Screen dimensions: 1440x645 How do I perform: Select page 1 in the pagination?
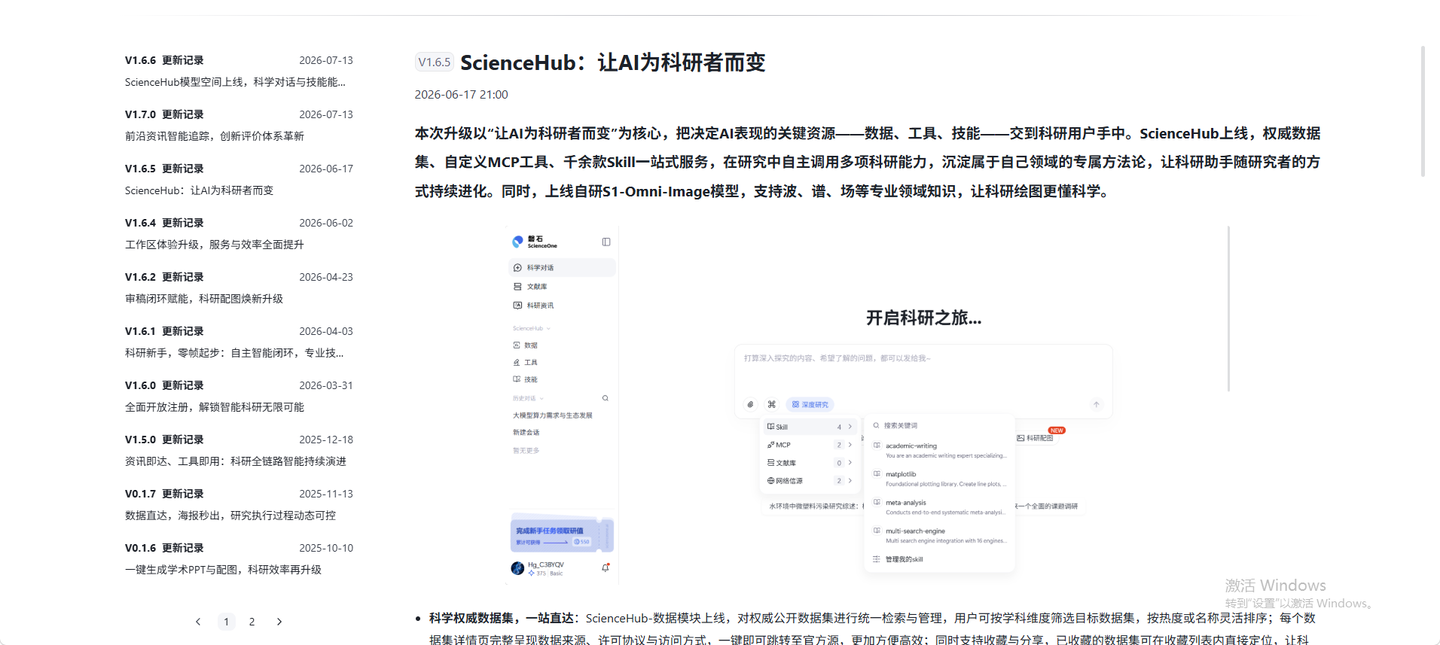tap(226, 622)
